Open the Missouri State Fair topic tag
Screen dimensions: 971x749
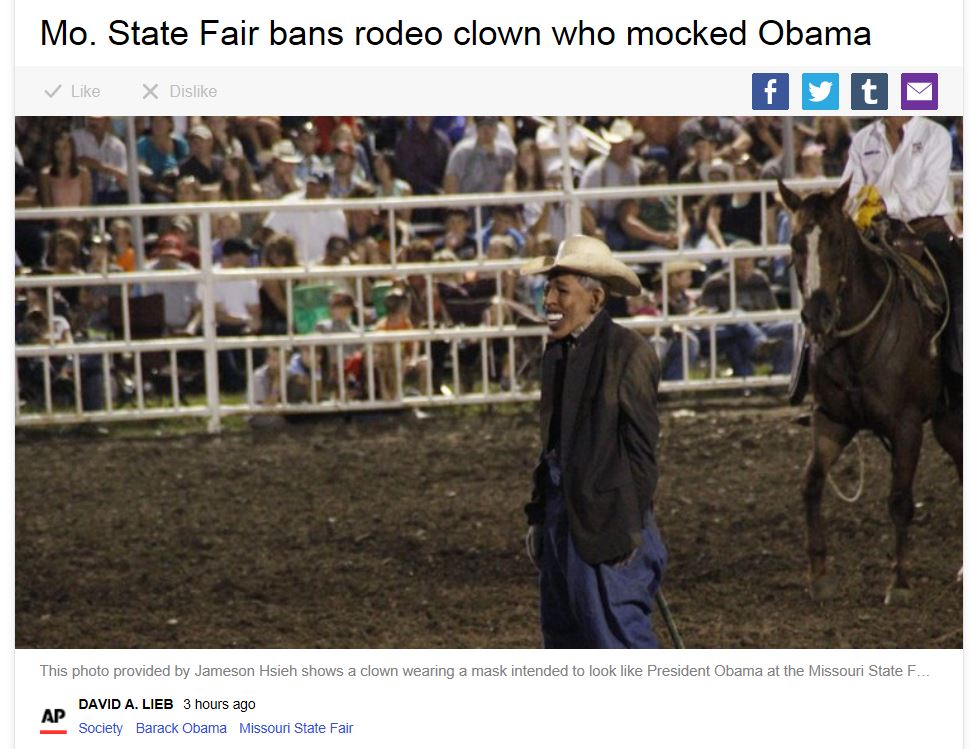(x=296, y=728)
